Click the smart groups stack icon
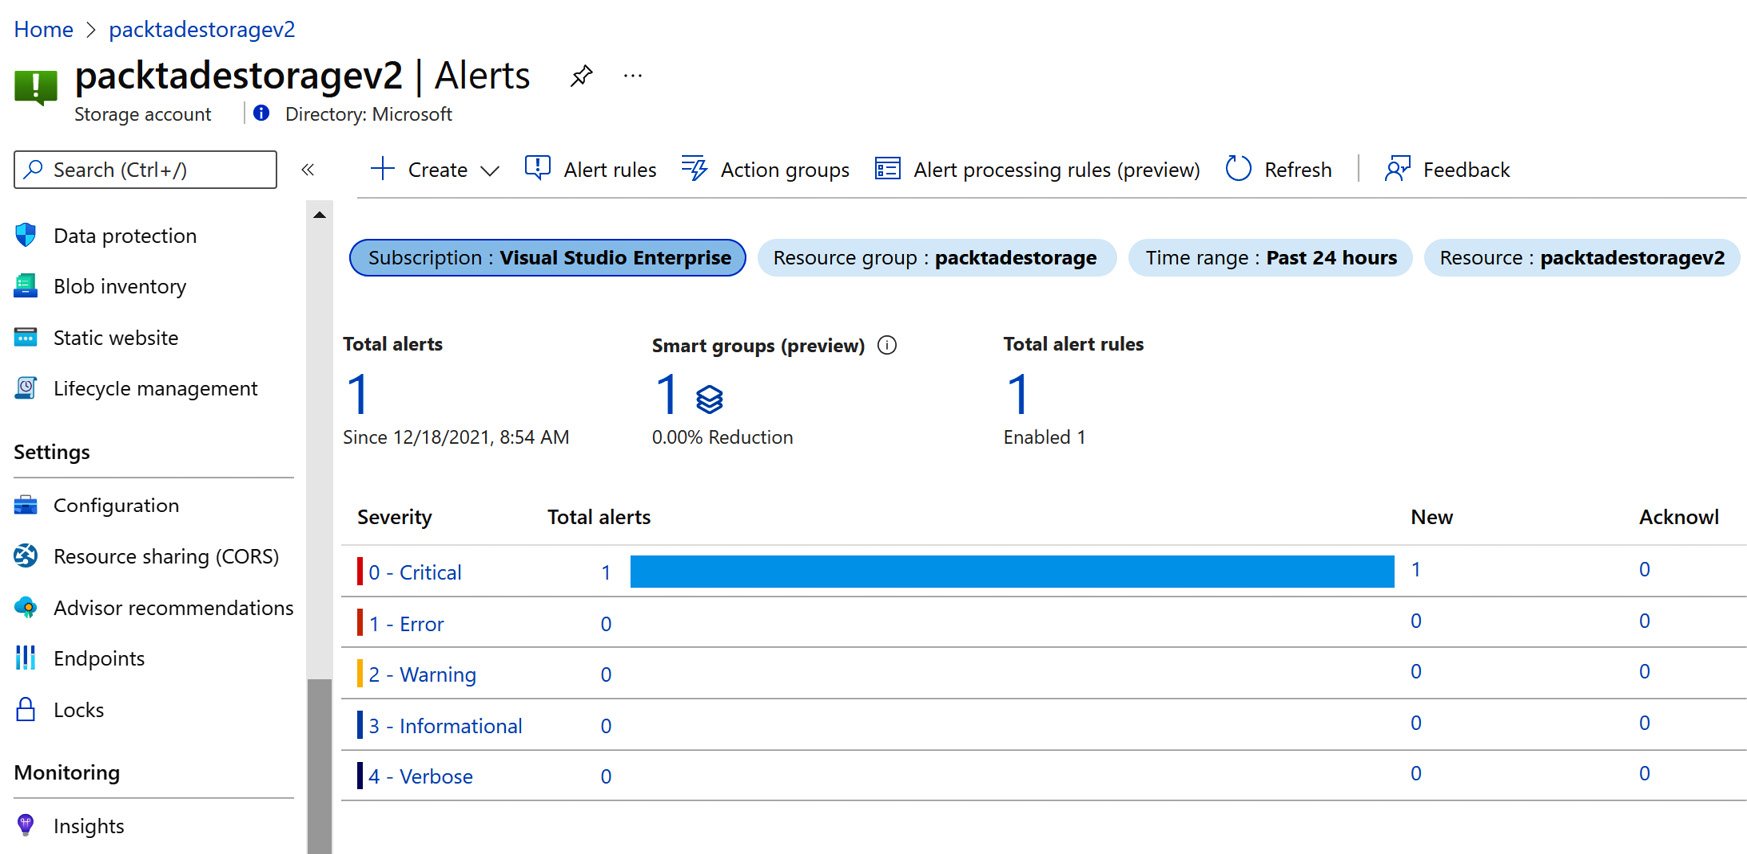1747x854 pixels. 709,399
